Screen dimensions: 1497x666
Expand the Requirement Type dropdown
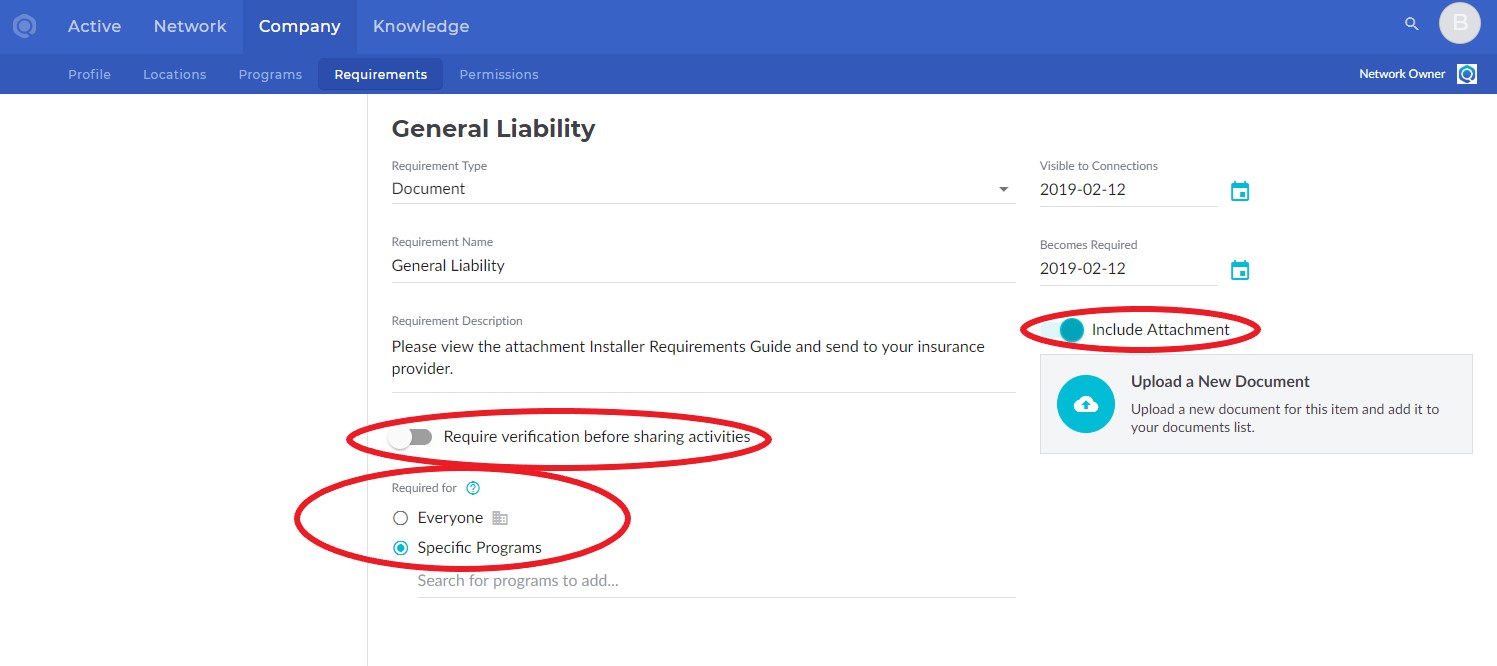(x=1003, y=189)
